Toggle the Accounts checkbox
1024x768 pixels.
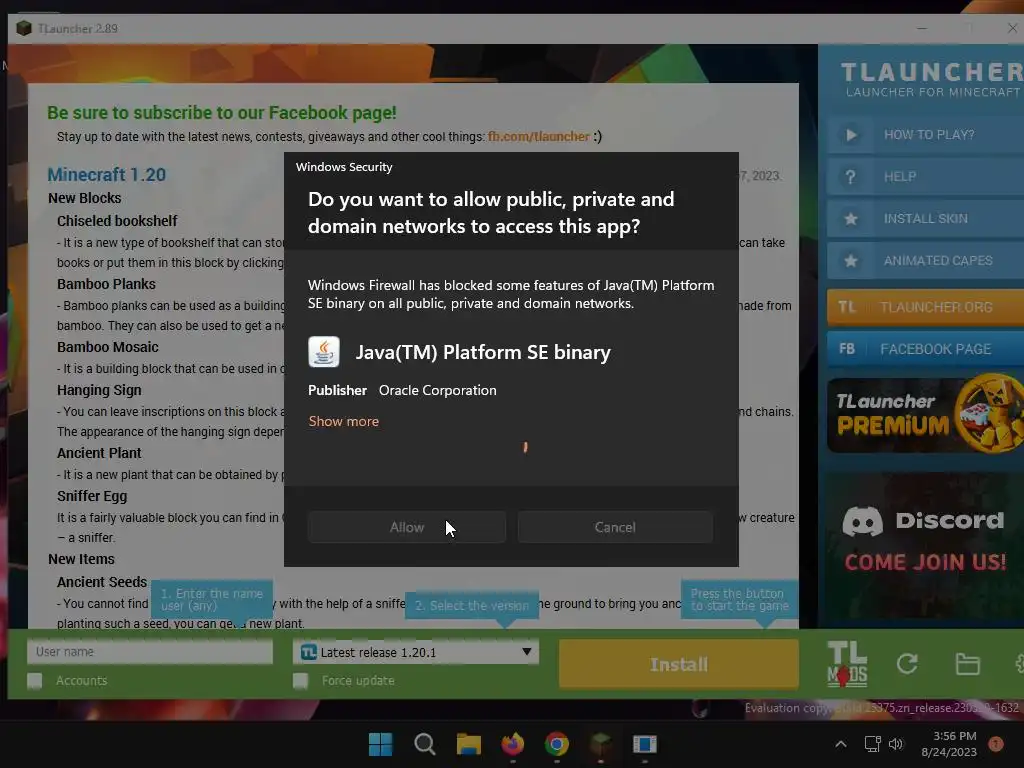[35, 680]
